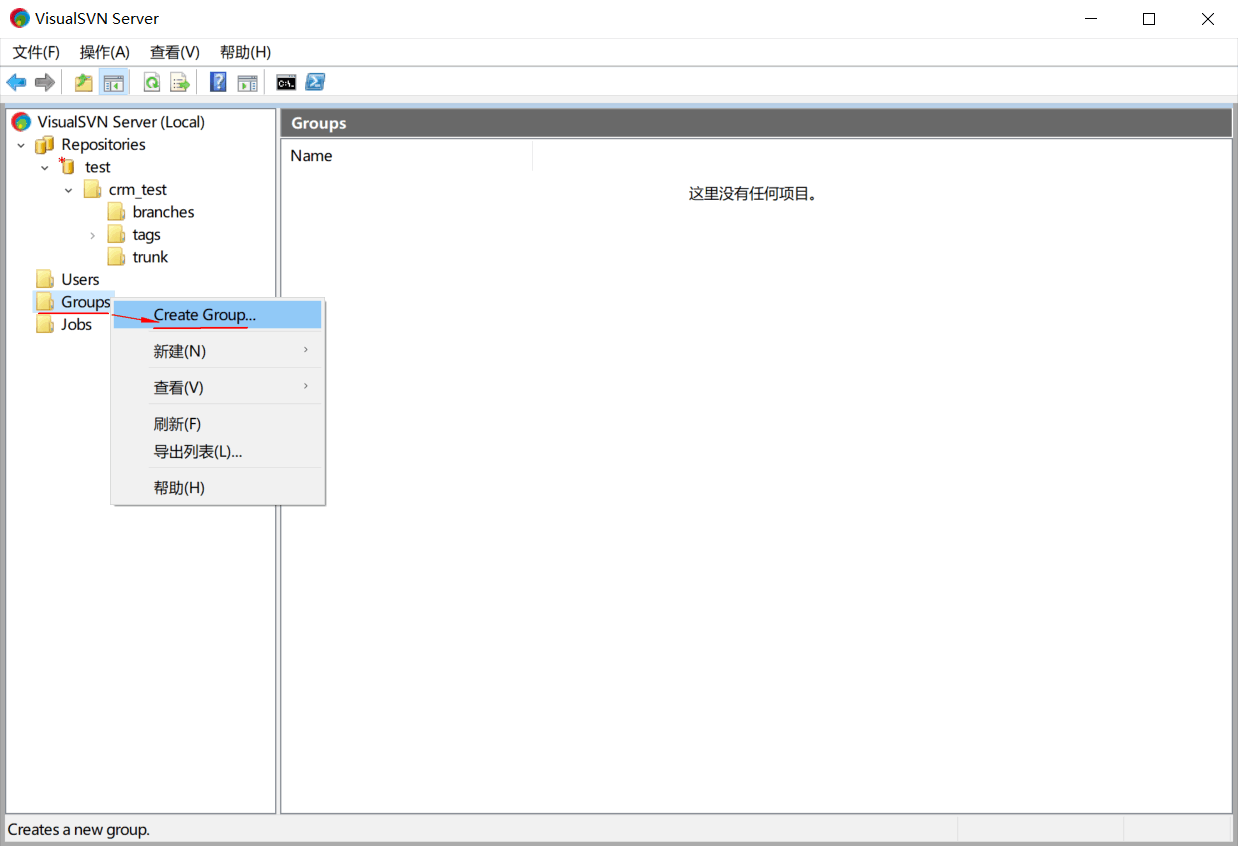Select the tags label
Image resolution: width=1238 pixels, height=846 pixels.
pos(146,235)
